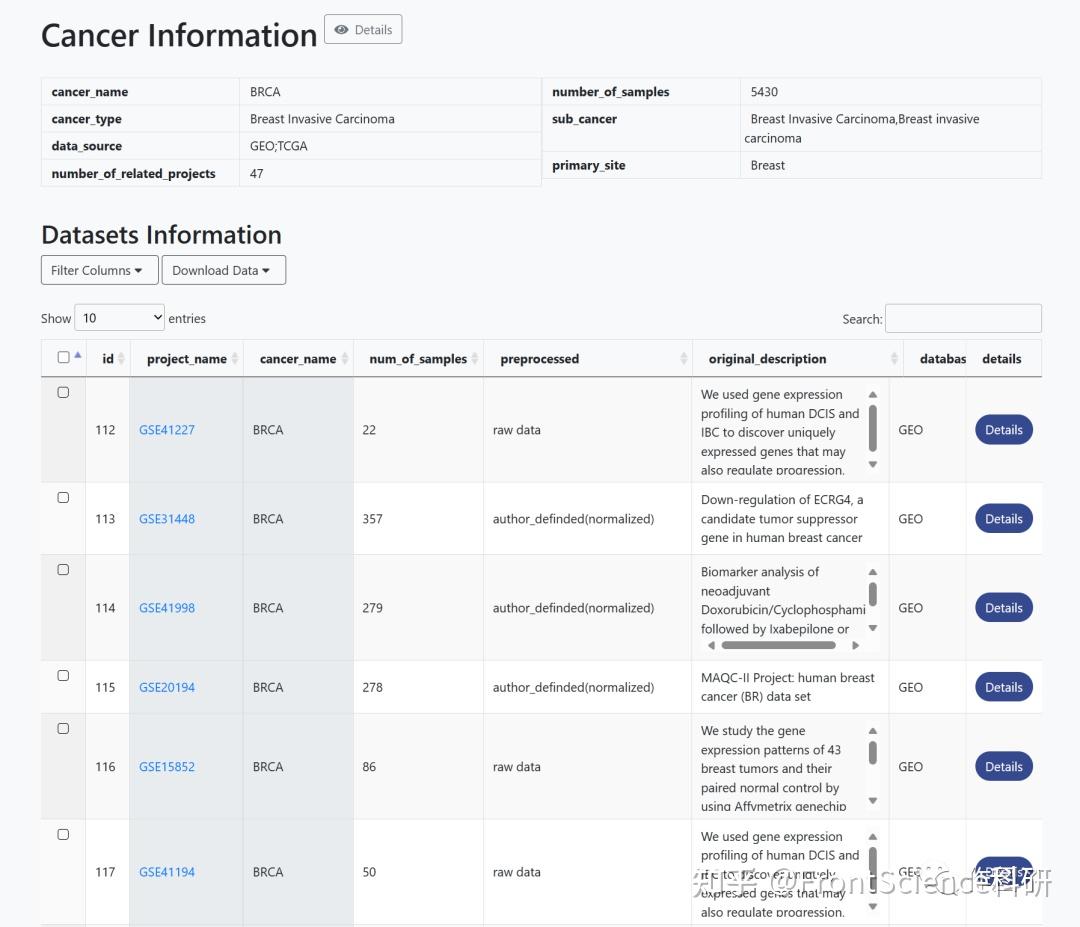Sort by original_description column arrows
This screenshot has width=1080, height=927.
click(894, 359)
